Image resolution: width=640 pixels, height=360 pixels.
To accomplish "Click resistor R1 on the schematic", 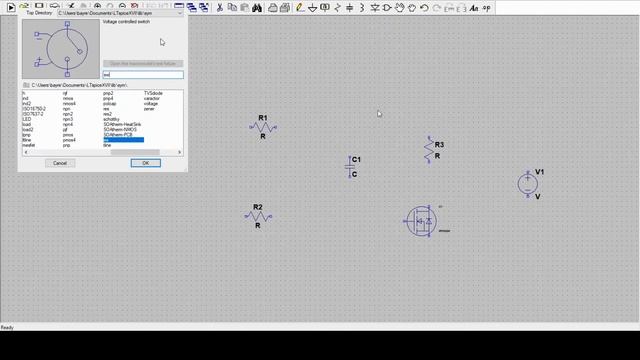I will (x=263, y=127).
